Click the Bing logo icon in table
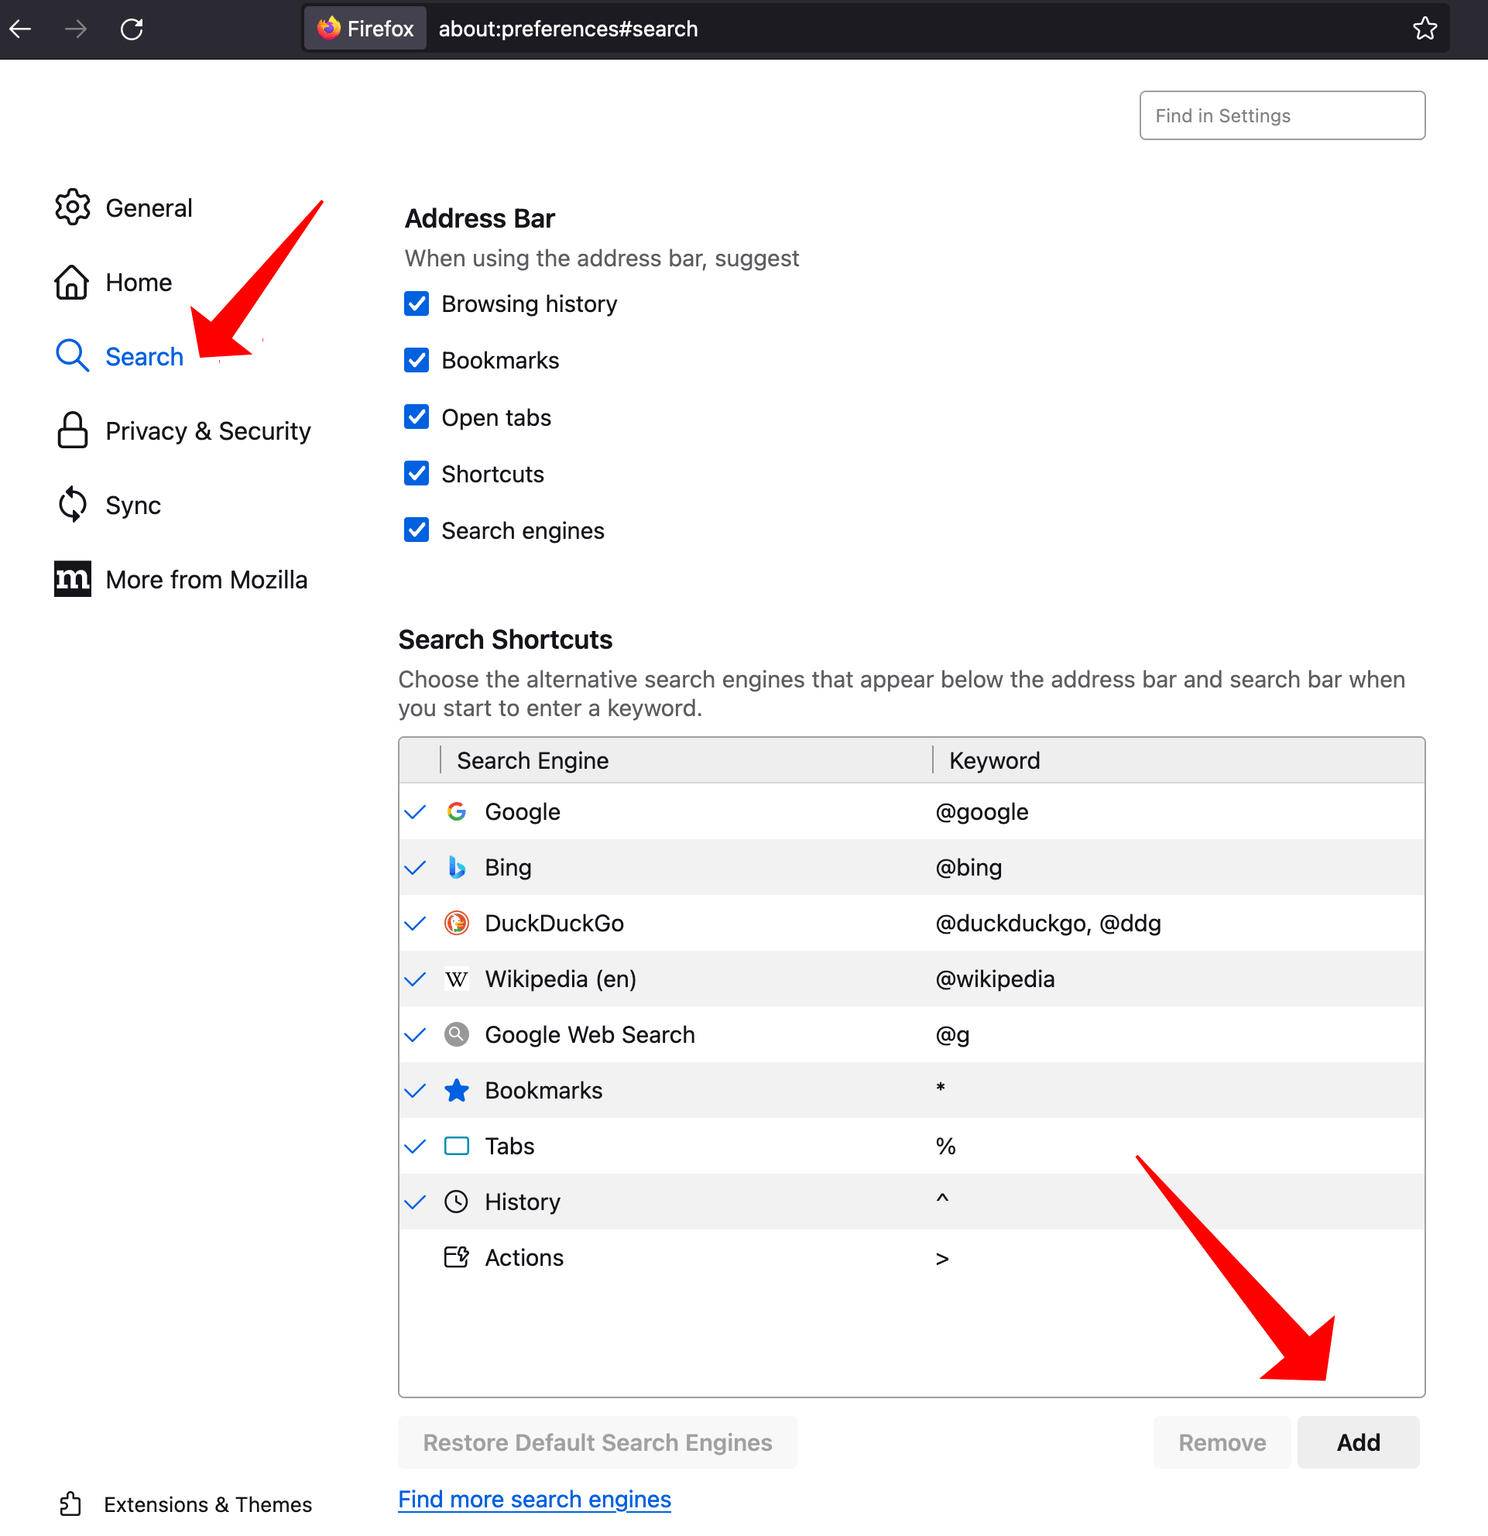The width and height of the screenshot is (1488, 1536). pos(457,867)
